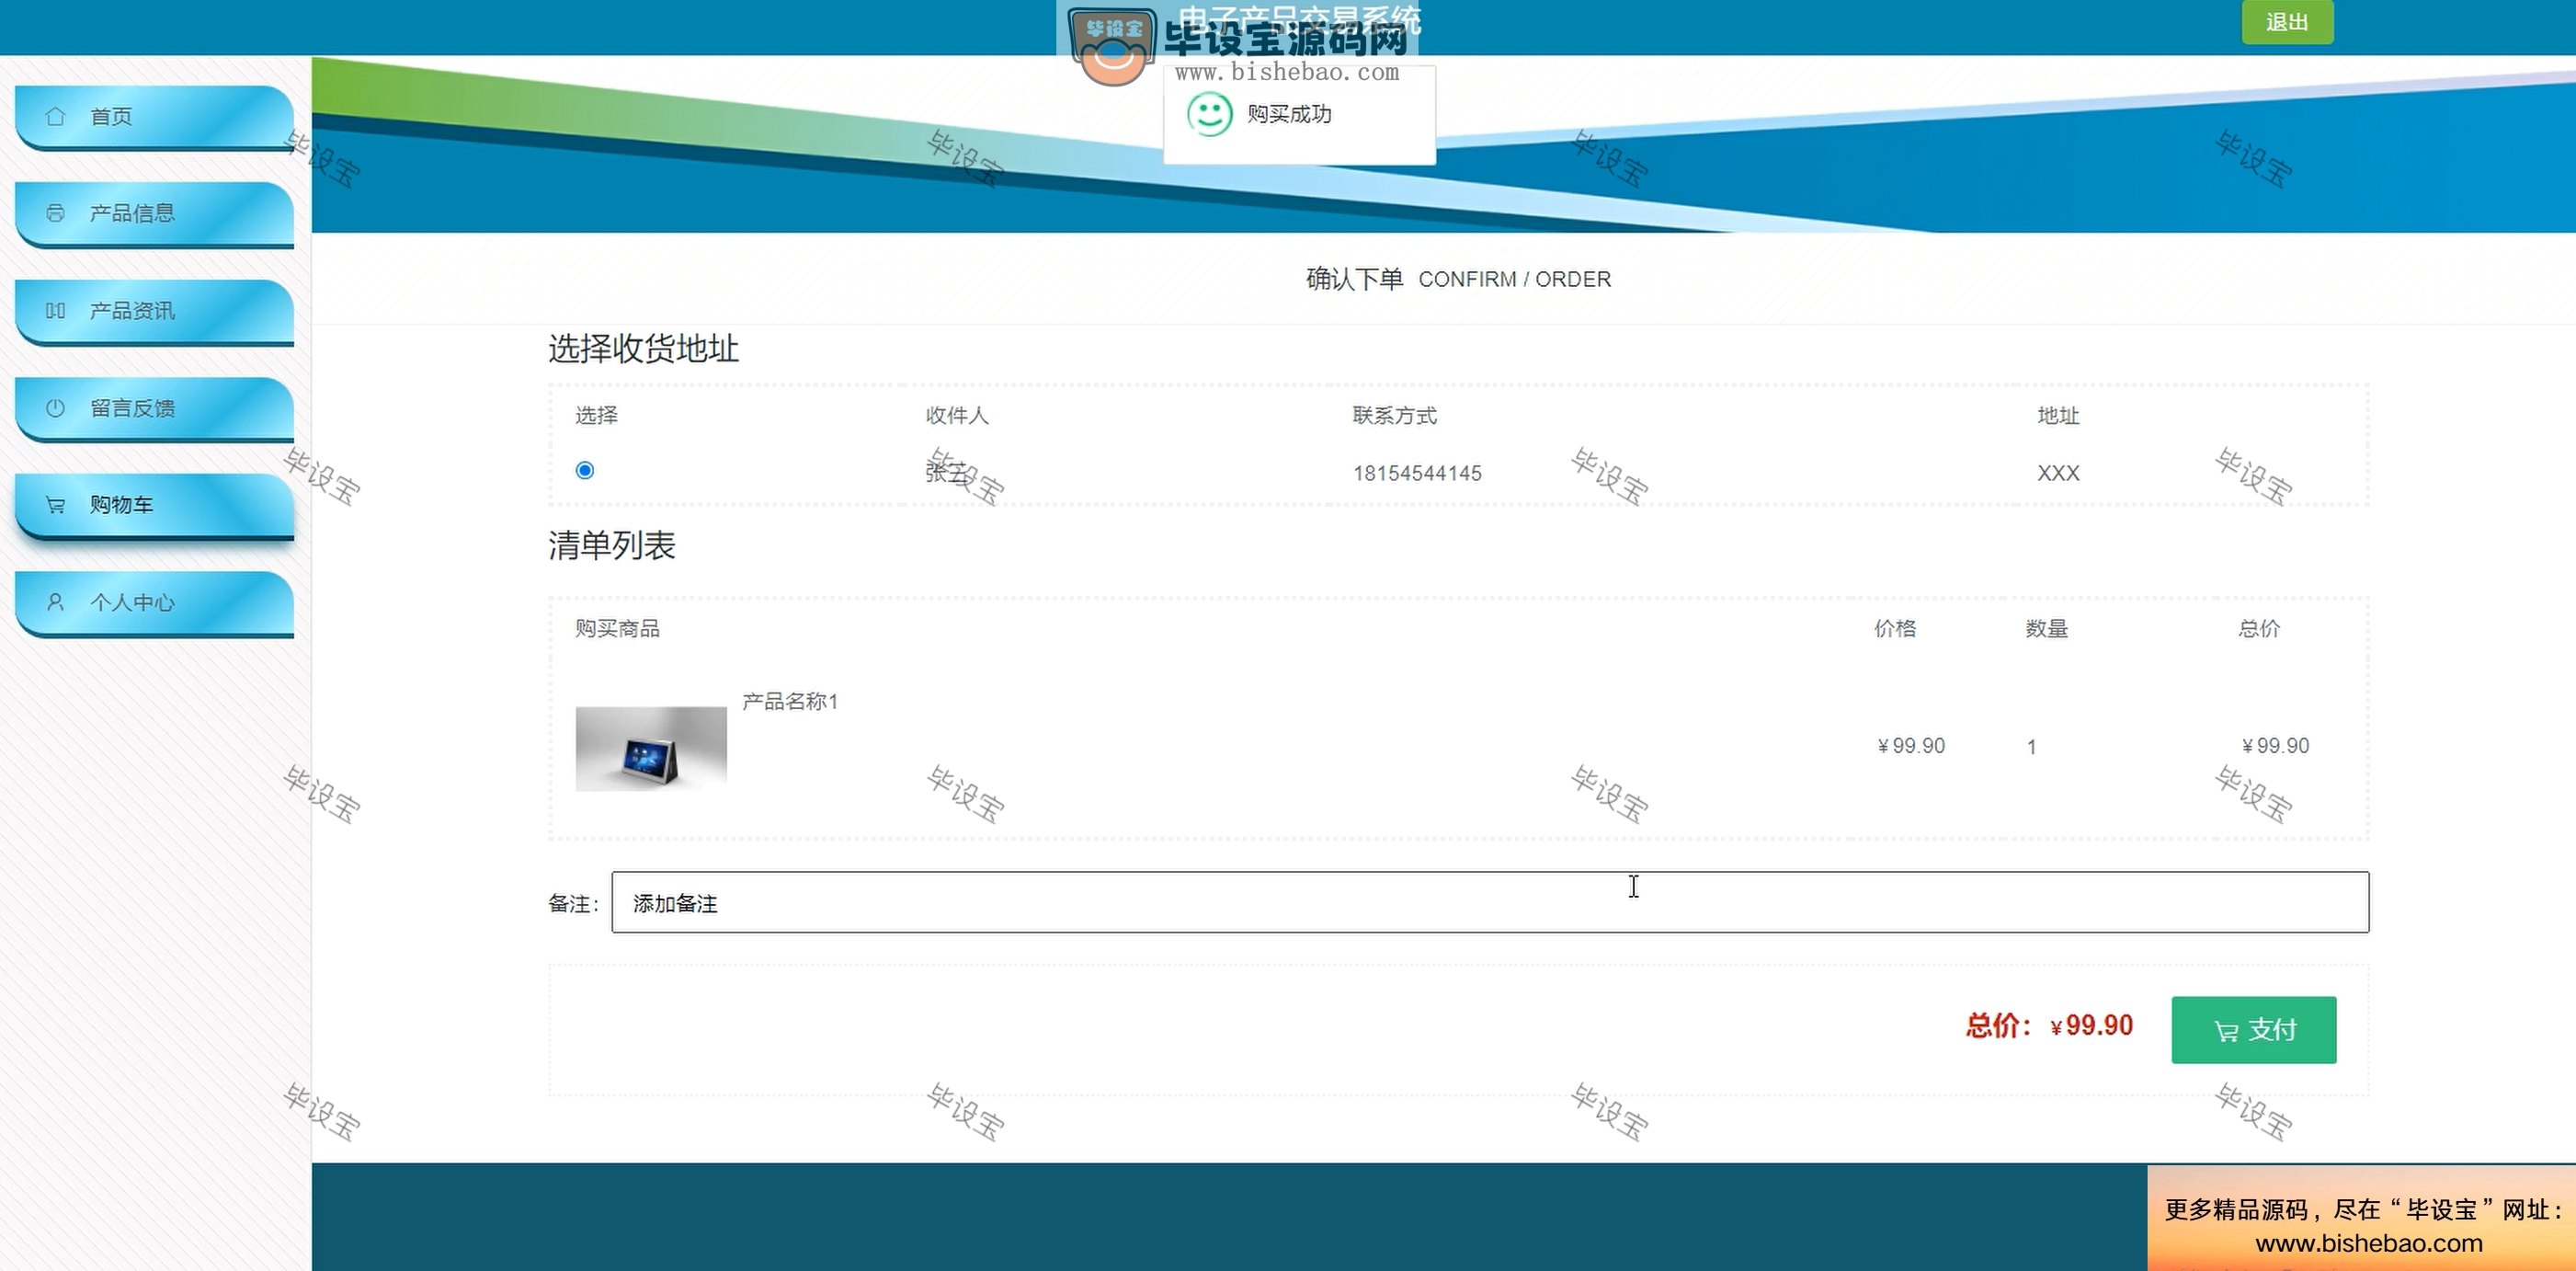The height and width of the screenshot is (1271, 2576).
Task: Click the address value XXX
Action: pos(2058,473)
